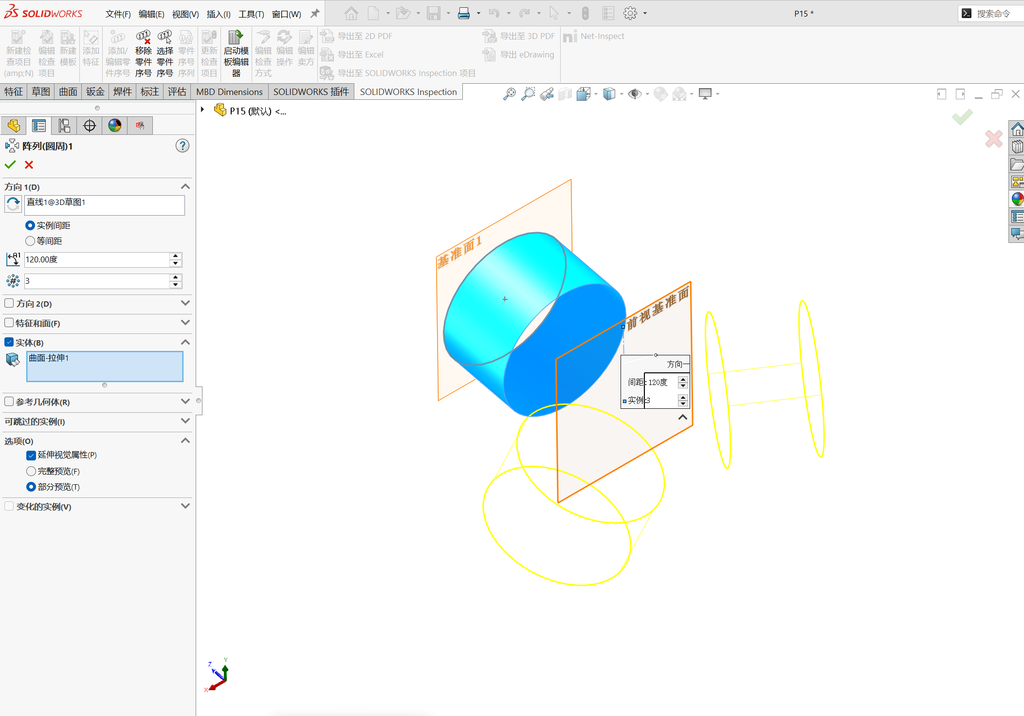The image size is (1024, 716).
Task: Cancel the circular pattern with red X
Action: [29, 165]
